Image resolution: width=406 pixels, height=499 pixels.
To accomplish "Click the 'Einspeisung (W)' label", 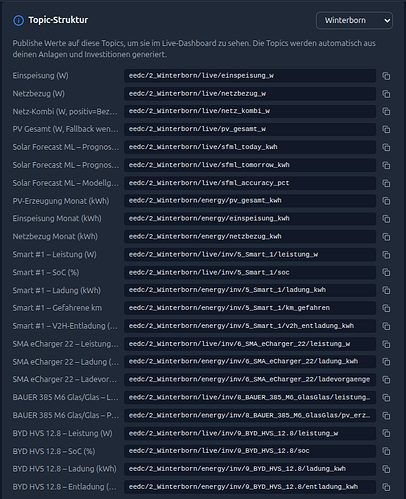I will pos(40,76).
